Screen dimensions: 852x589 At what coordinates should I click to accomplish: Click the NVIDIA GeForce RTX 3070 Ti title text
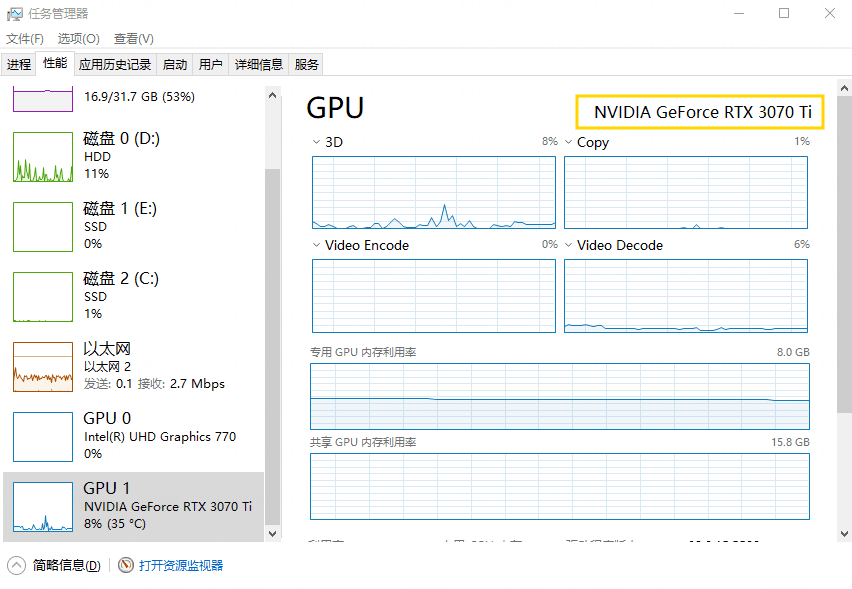tap(703, 112)
